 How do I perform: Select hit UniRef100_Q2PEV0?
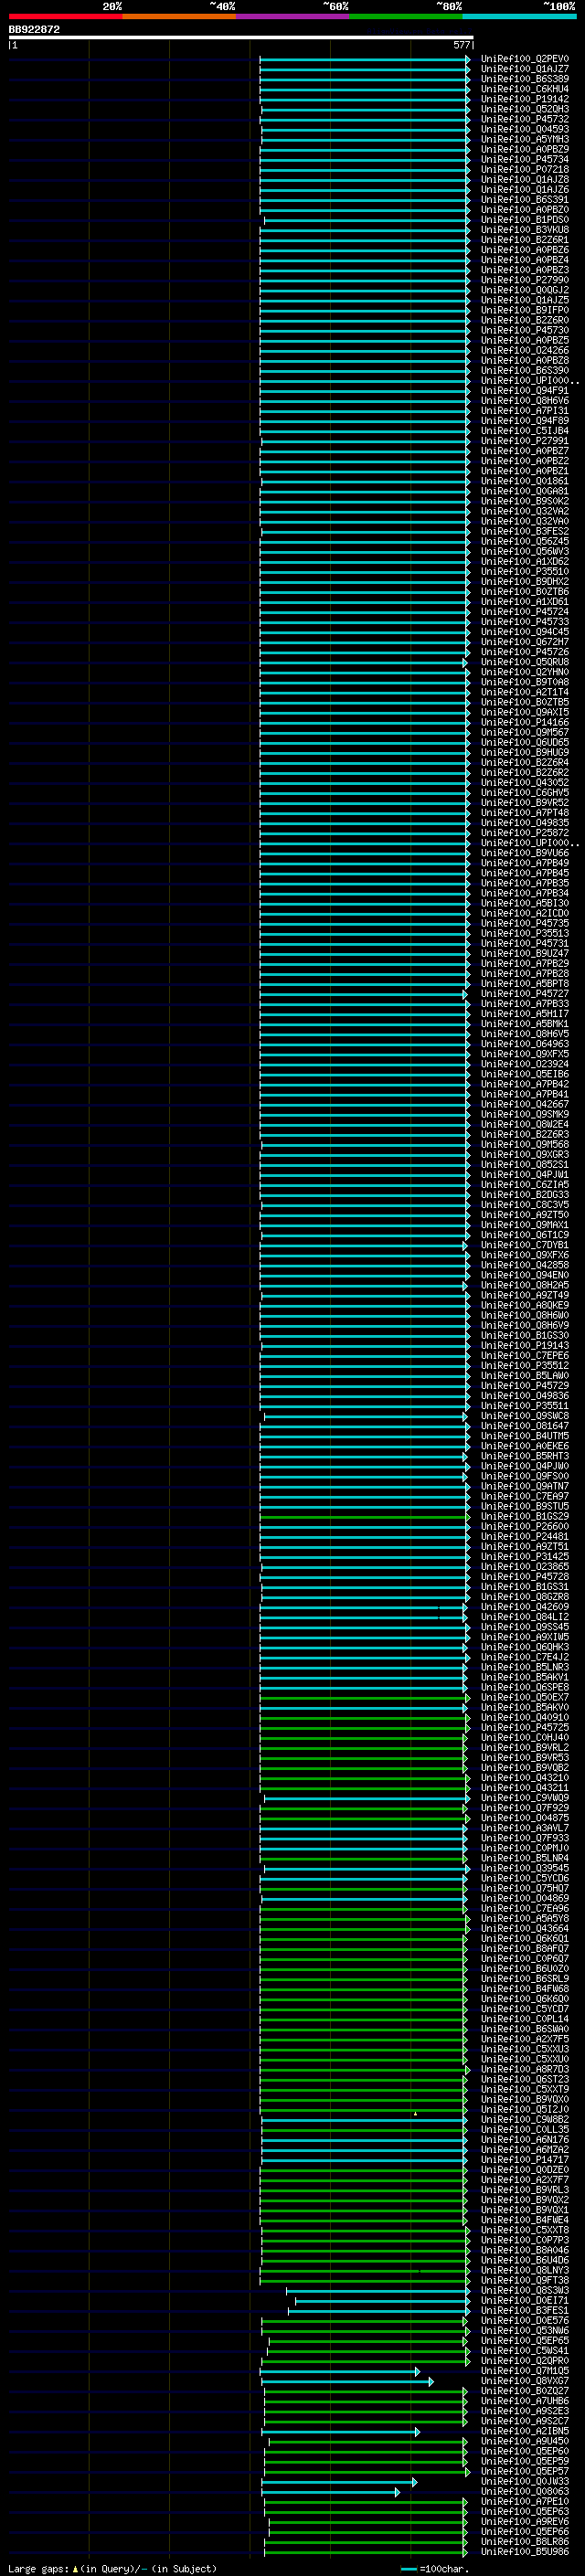tap(525, 59)
